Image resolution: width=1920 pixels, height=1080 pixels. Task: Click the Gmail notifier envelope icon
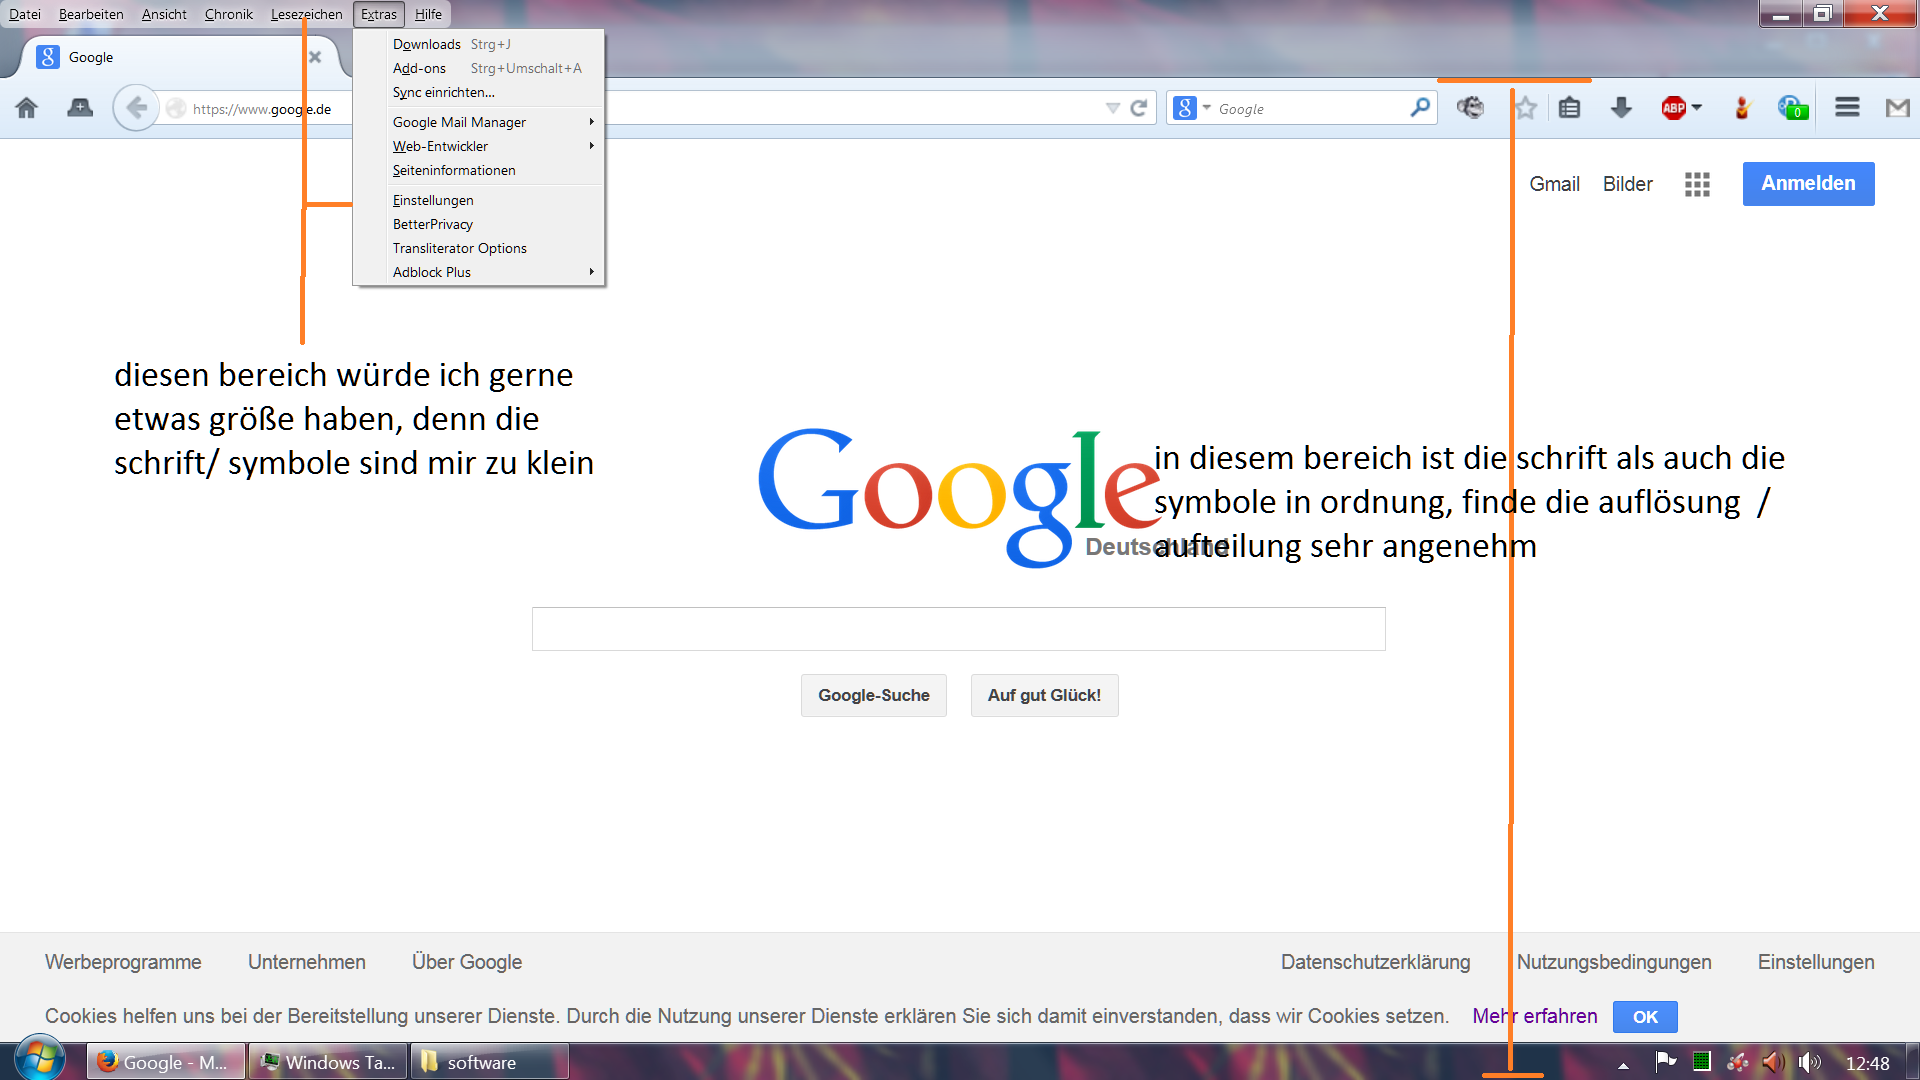click(x=1897, y=108)
